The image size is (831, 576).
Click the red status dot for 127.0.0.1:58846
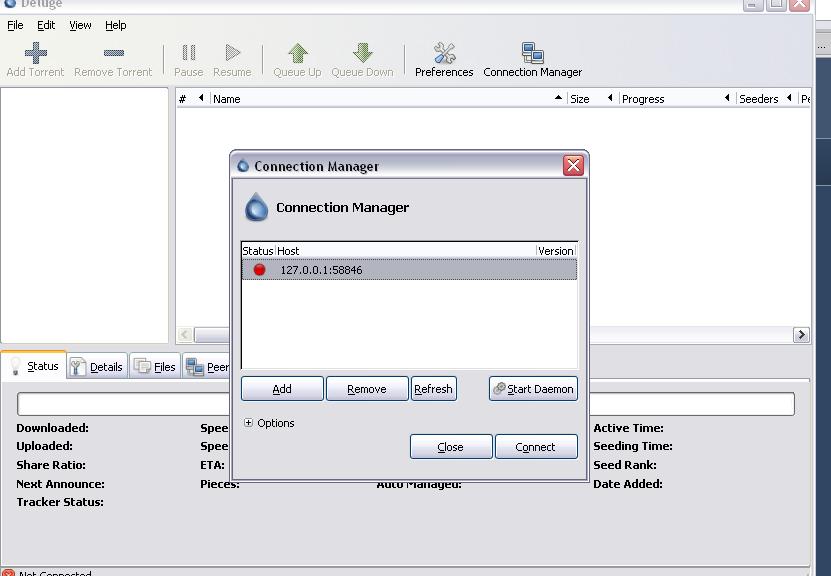pos(259,270)
